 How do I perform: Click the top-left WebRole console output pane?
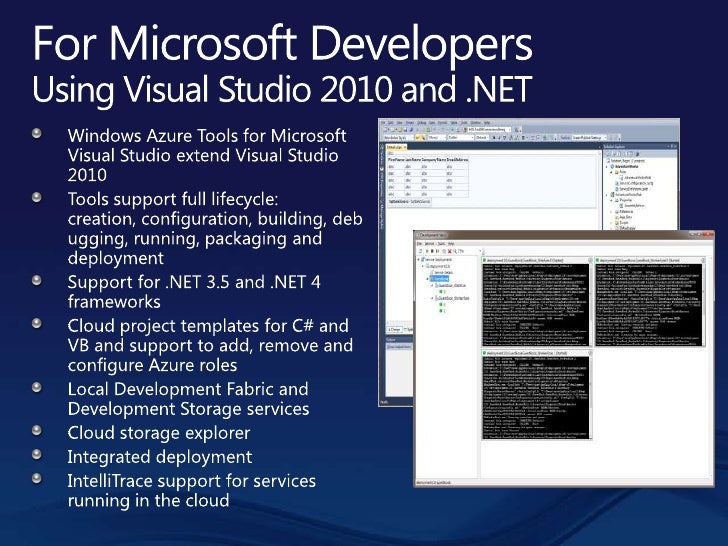[536, 305]
